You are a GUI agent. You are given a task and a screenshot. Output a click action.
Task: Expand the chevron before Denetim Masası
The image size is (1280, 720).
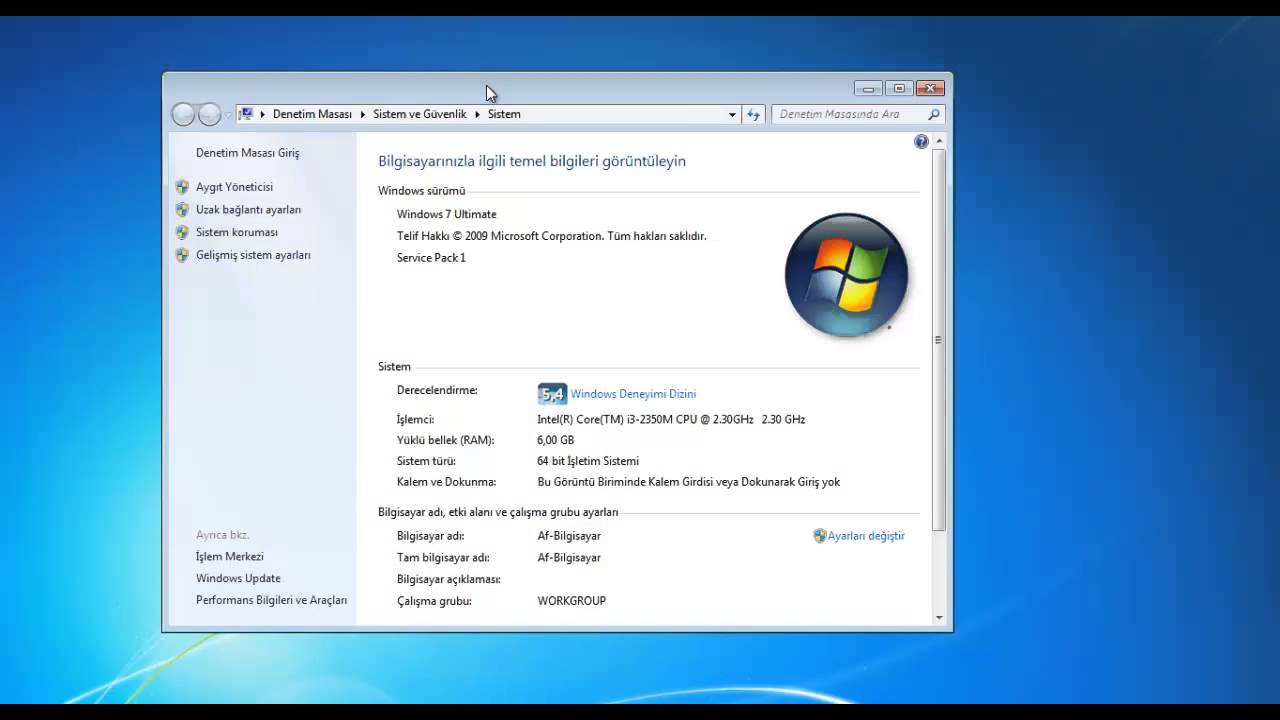click(x=263, y=114)
